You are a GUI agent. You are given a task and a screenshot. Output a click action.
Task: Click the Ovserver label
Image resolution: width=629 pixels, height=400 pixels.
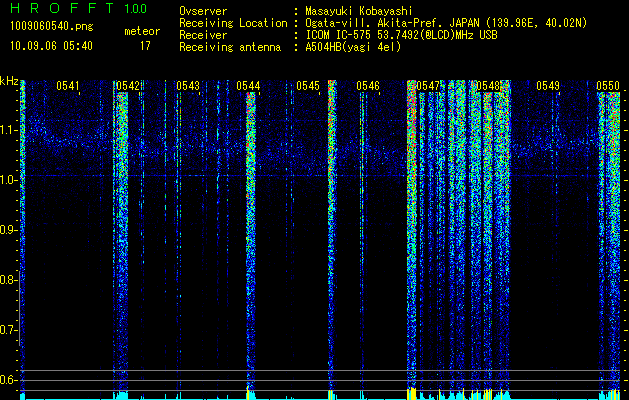(x=203, y=11)
